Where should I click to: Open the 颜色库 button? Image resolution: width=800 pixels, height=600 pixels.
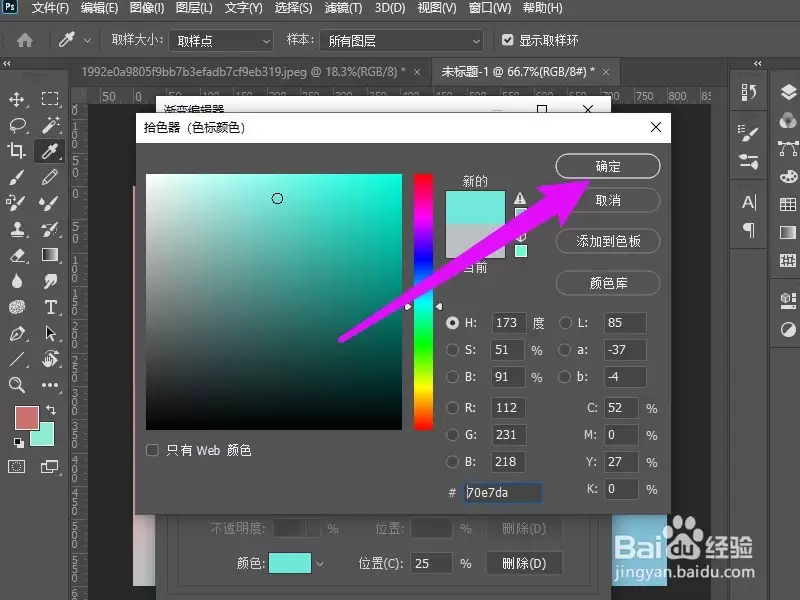(608, 283)
